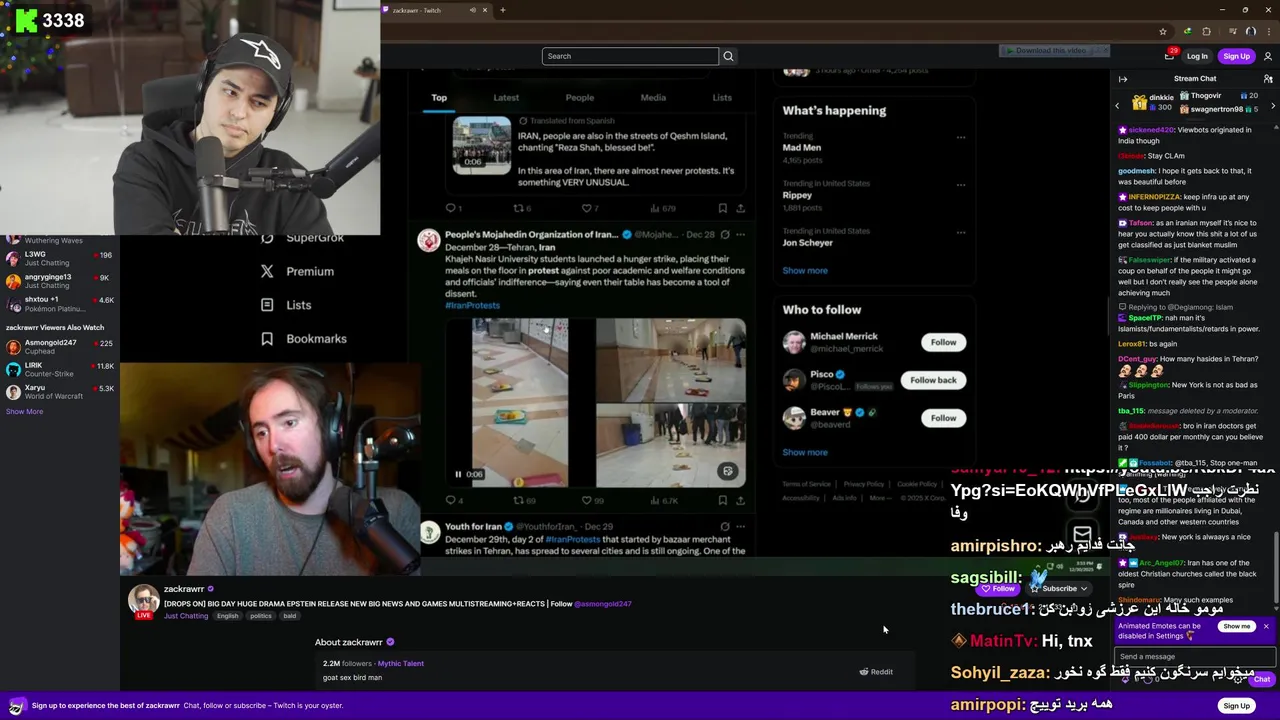Click the Chat send button
This screenshot has width=1280, height=720.
point(1262,680)
